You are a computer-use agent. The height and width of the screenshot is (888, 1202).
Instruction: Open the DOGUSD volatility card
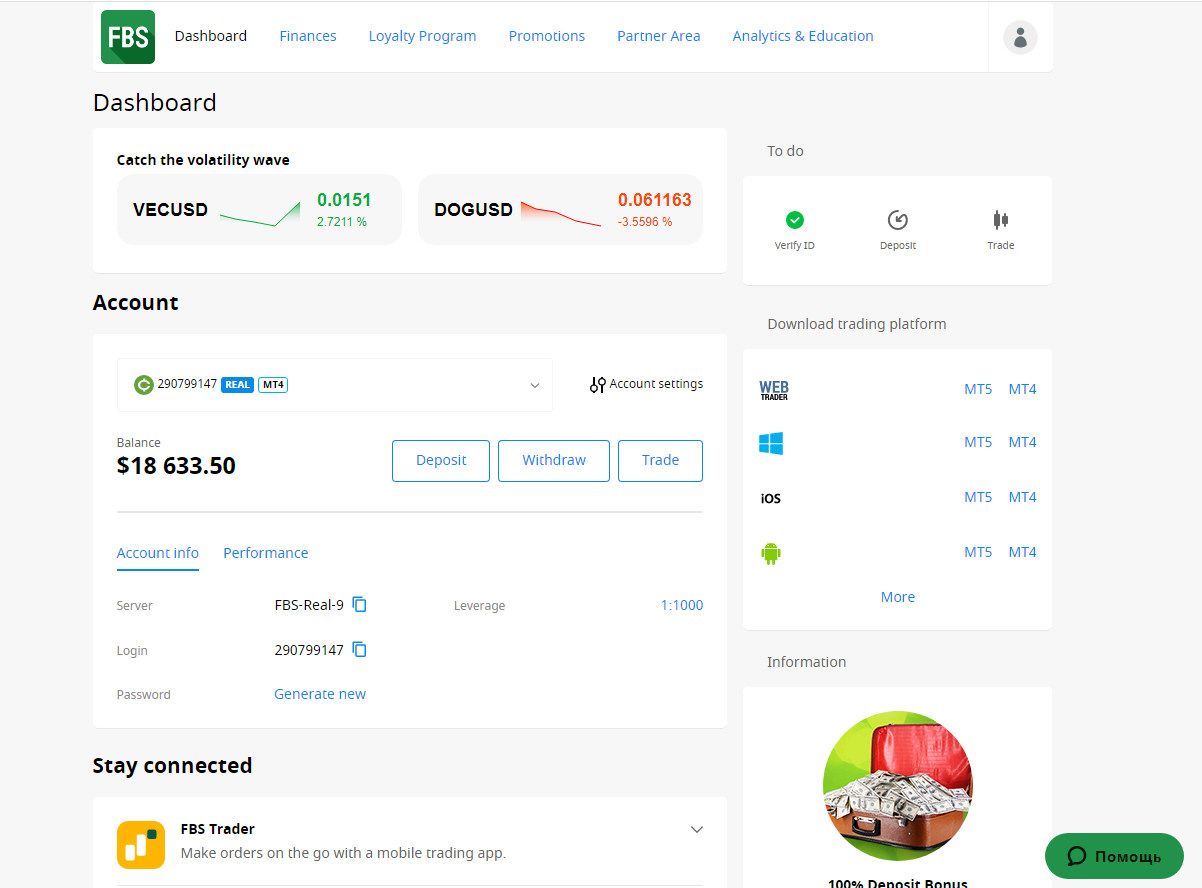point(560,210)
